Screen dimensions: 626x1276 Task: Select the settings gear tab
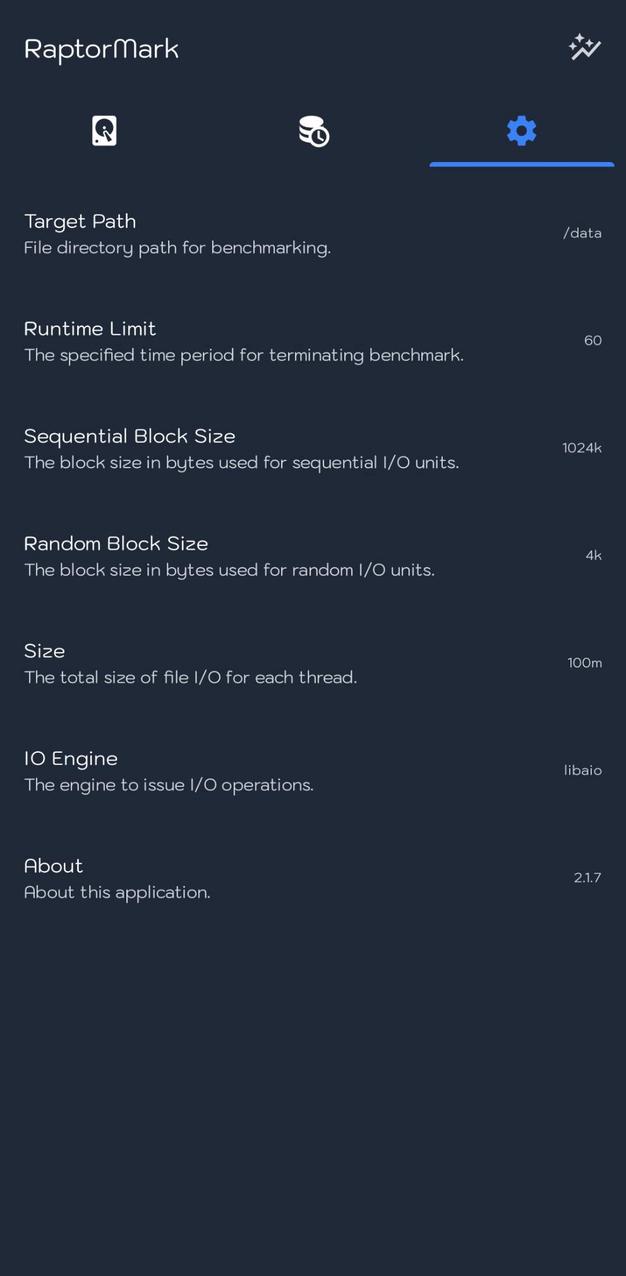[x=521, y=131]
